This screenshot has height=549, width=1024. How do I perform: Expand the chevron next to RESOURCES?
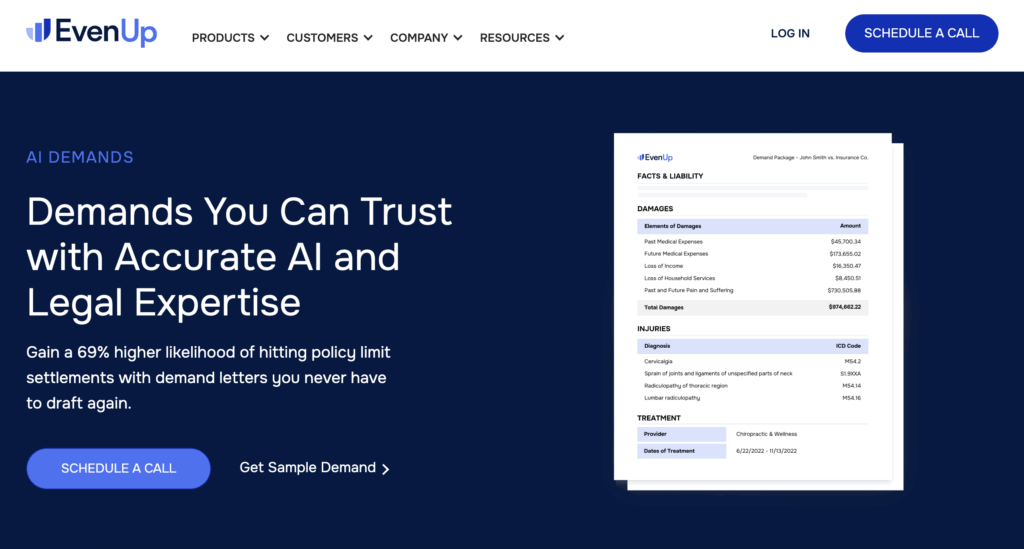click(x=560, y=38)
